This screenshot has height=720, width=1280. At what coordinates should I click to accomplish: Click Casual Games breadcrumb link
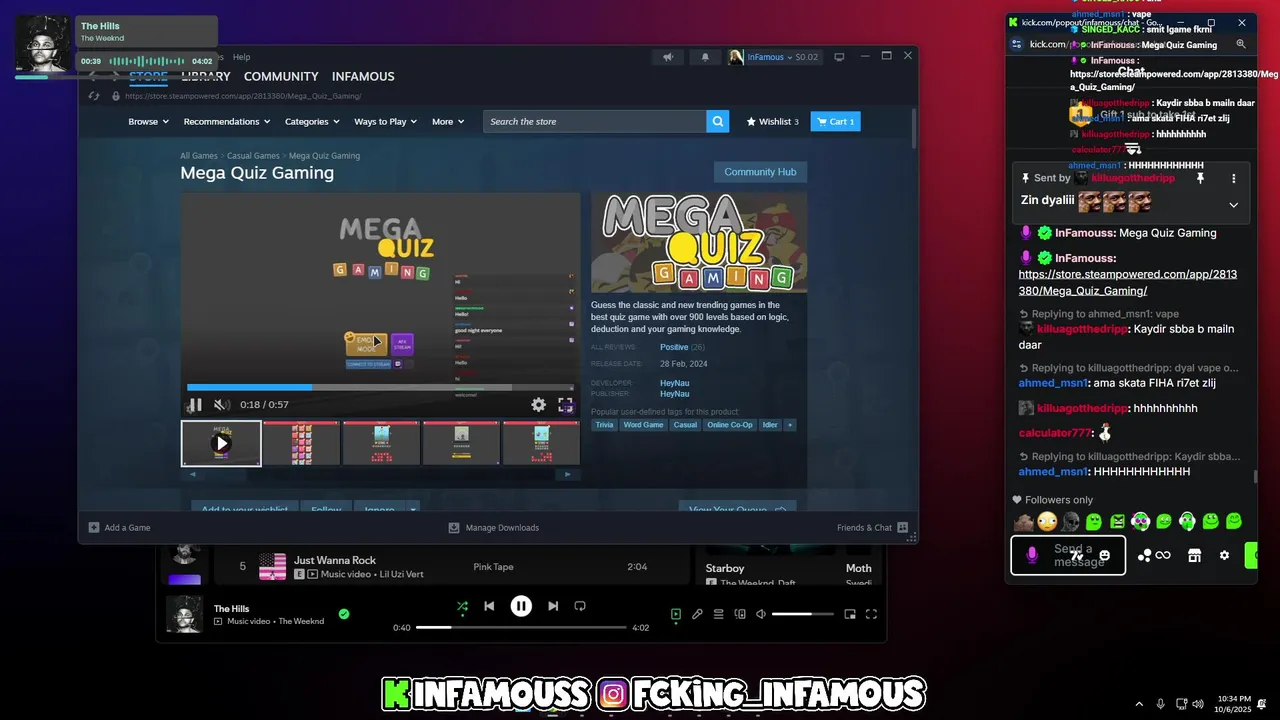click(x=253, y=156)
